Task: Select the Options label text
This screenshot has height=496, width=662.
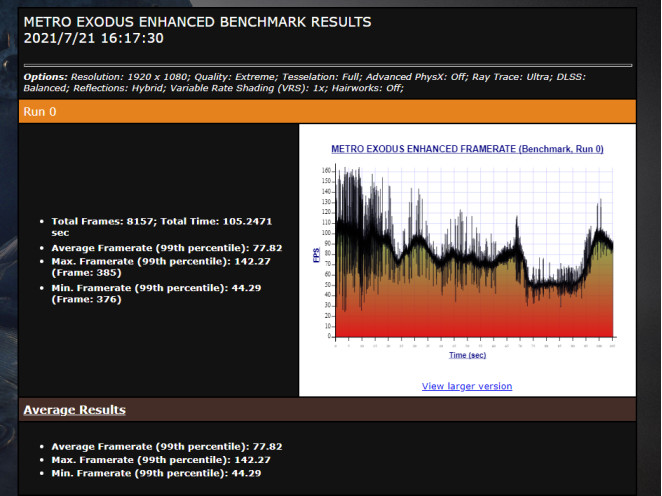Action: [46, 77]
